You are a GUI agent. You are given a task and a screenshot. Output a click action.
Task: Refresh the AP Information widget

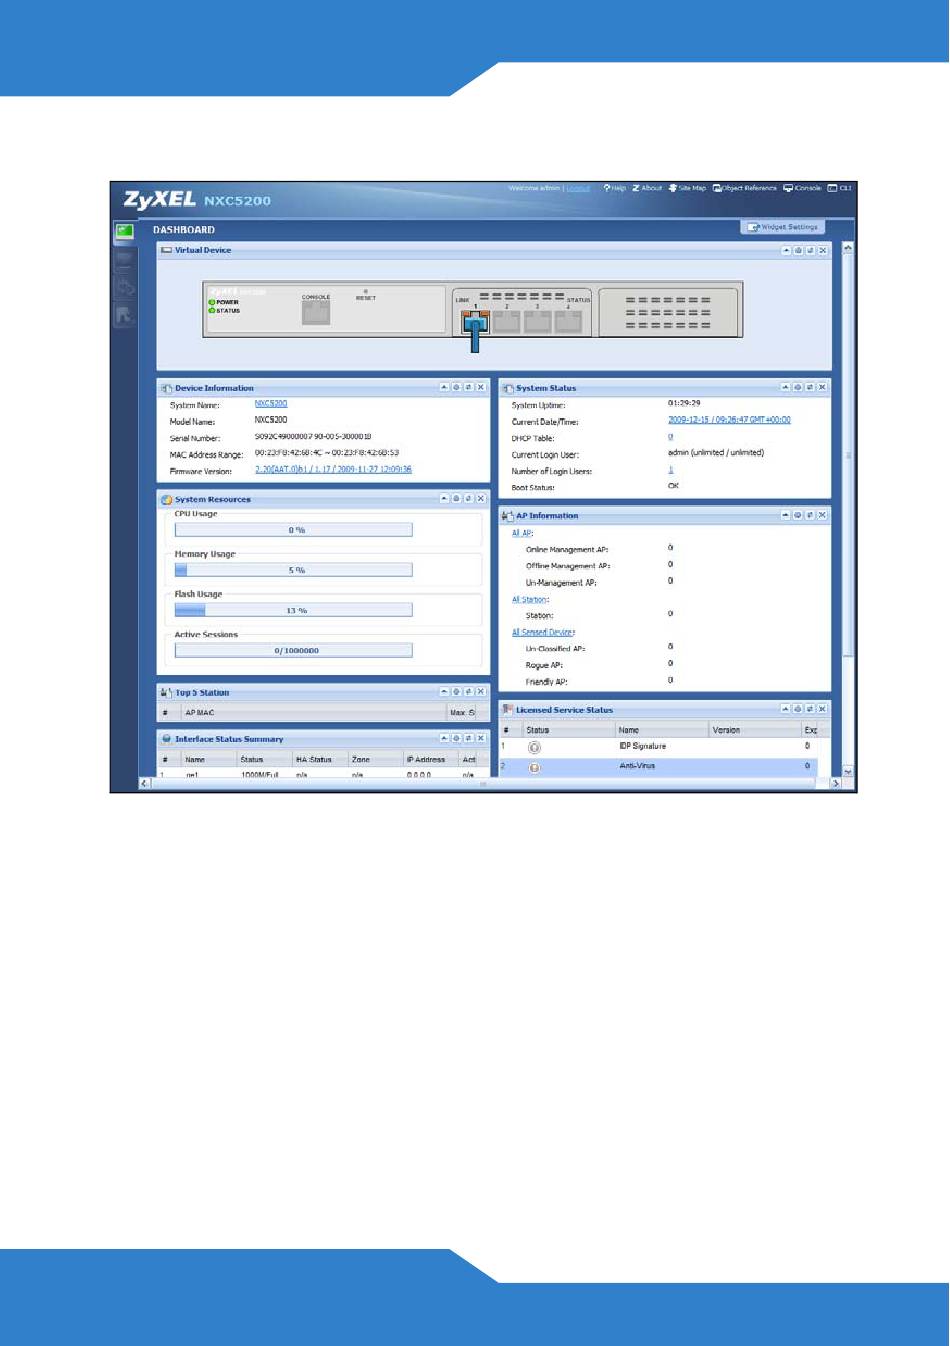click(x=810, y=516)
